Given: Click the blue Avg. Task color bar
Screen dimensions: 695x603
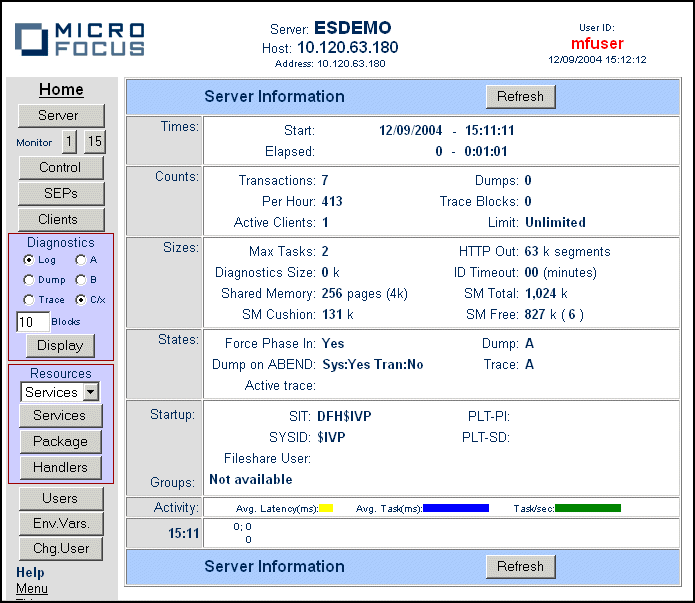Looking at the screenshot, I should tap(455, 508).
